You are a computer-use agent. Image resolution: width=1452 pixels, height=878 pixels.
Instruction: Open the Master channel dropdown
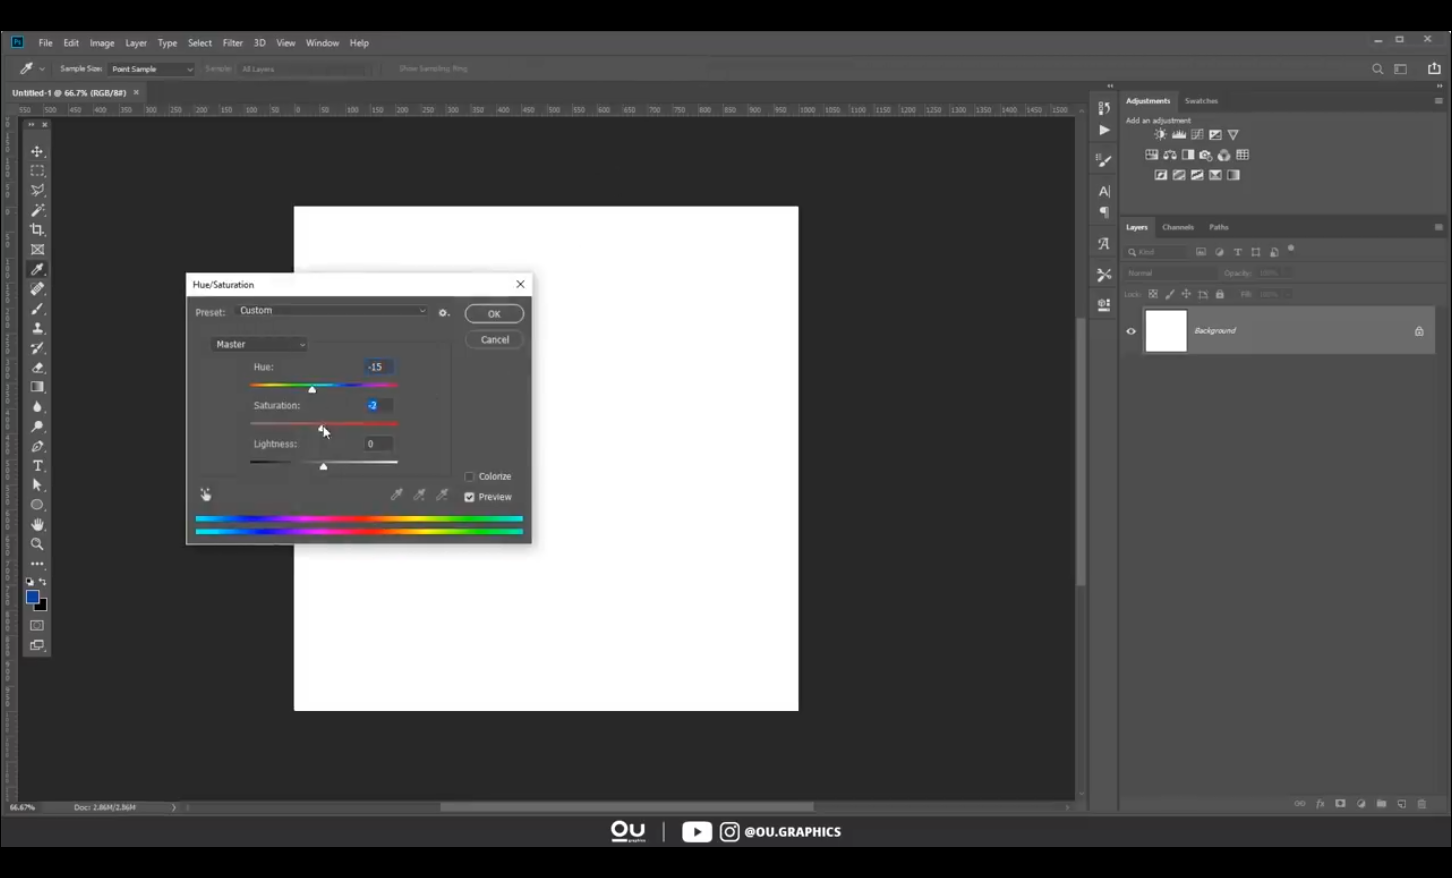[260, 344]
